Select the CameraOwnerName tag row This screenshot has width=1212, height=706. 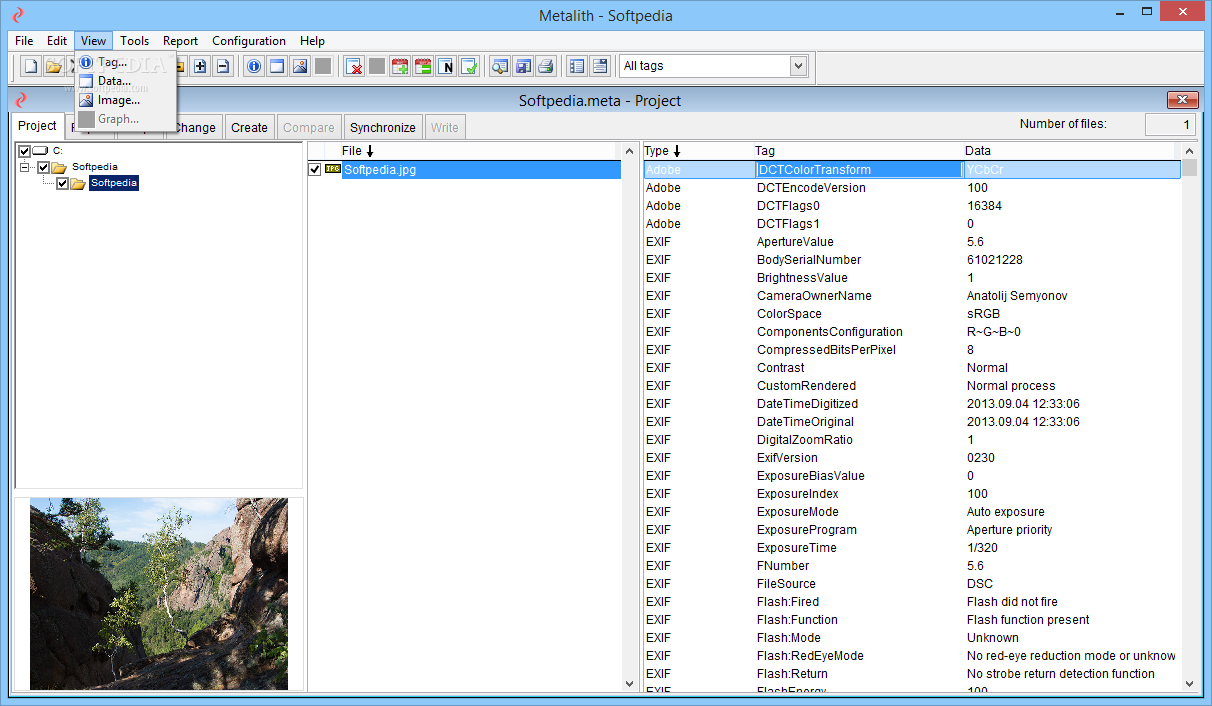[x=912, y=296]
